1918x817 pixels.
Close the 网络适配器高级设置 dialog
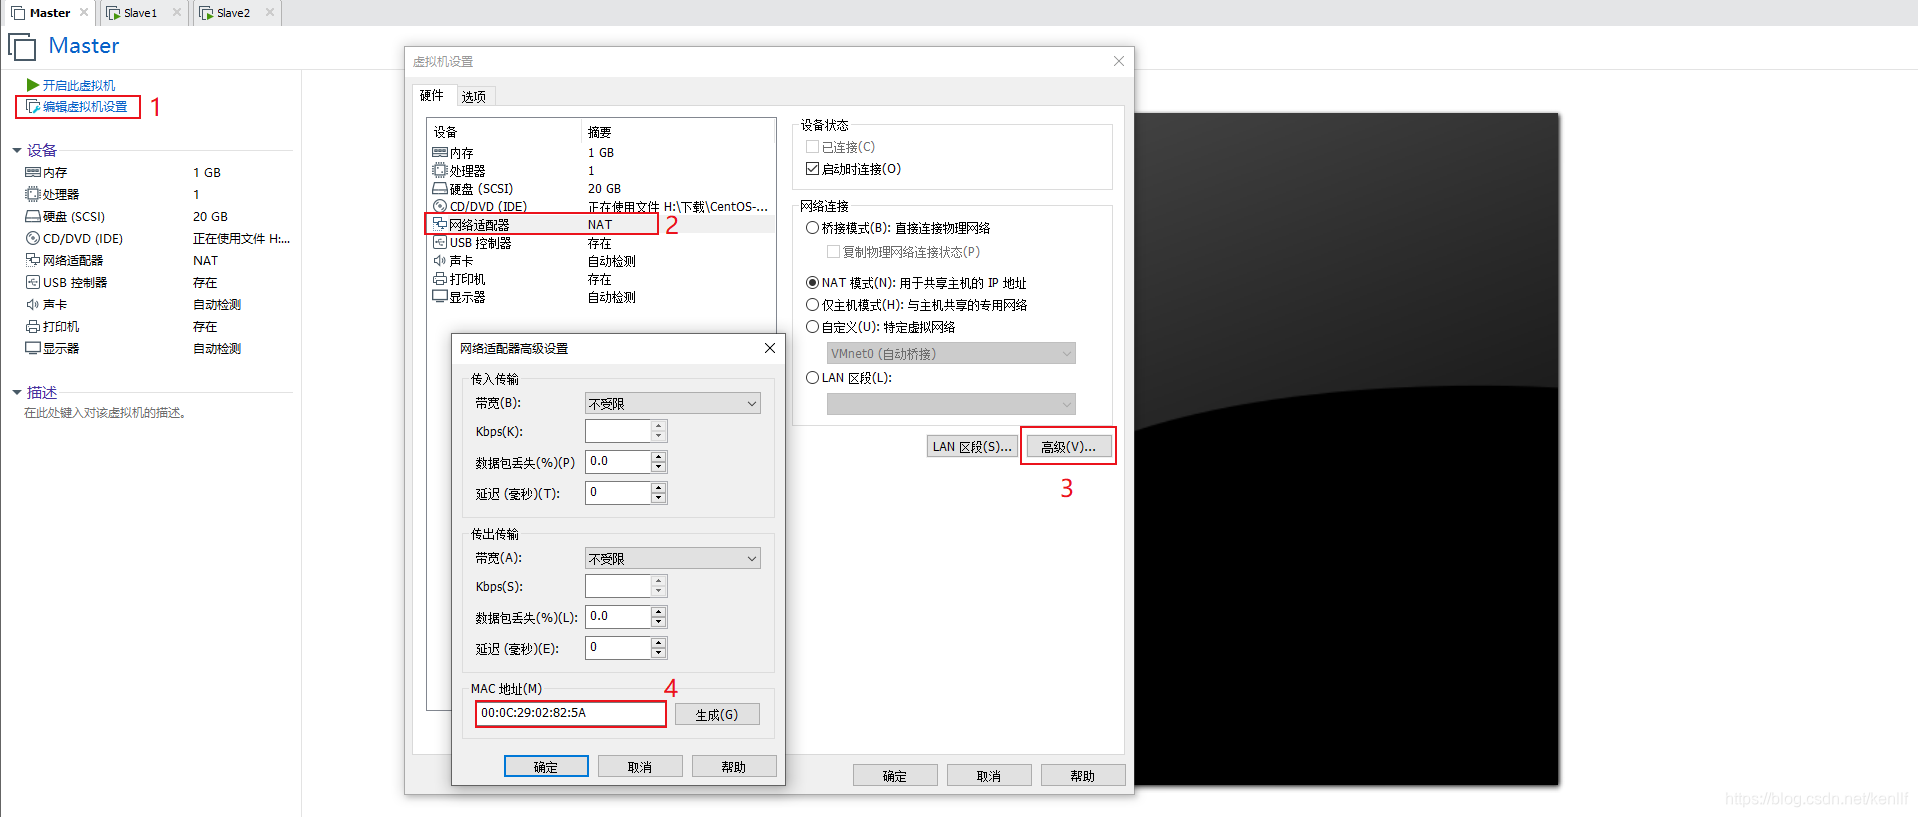tap(770, 348)
